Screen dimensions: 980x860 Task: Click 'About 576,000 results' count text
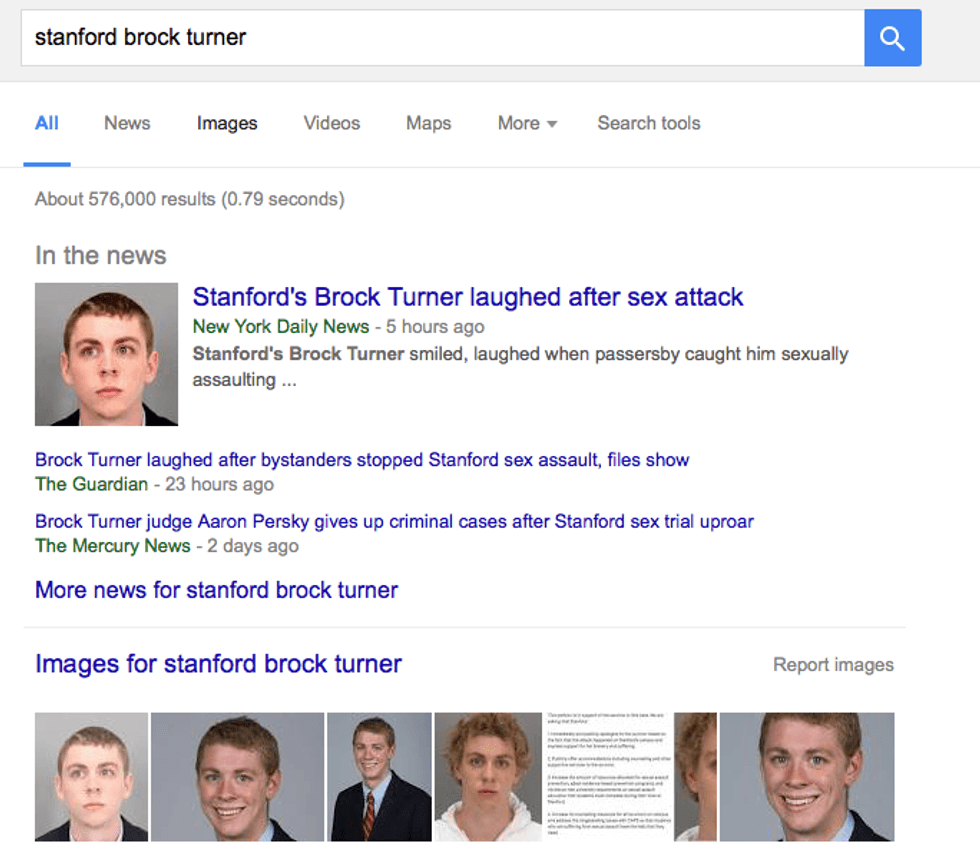189,199
